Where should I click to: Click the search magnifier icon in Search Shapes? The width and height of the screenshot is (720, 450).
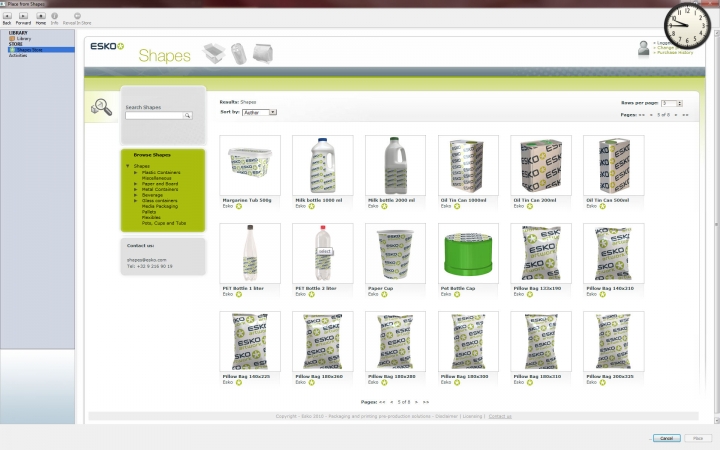click(187, 116)
